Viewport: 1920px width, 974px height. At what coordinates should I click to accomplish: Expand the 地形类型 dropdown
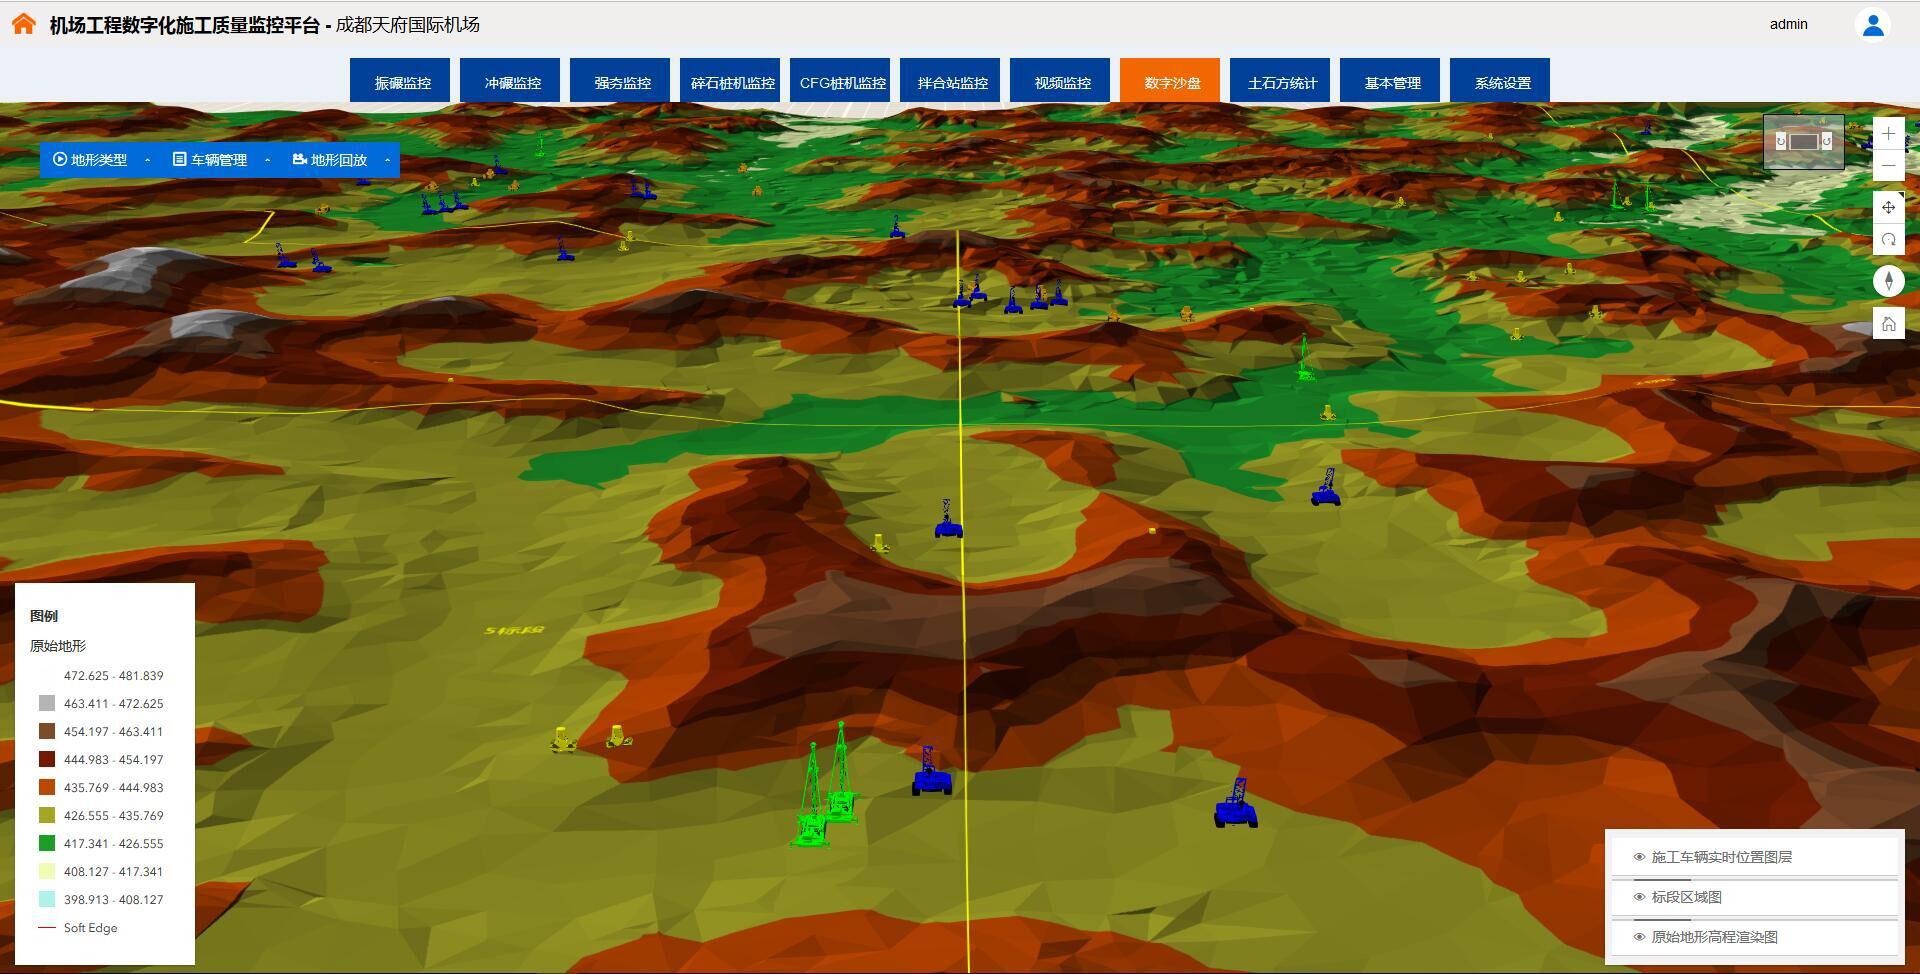point(100,160)
